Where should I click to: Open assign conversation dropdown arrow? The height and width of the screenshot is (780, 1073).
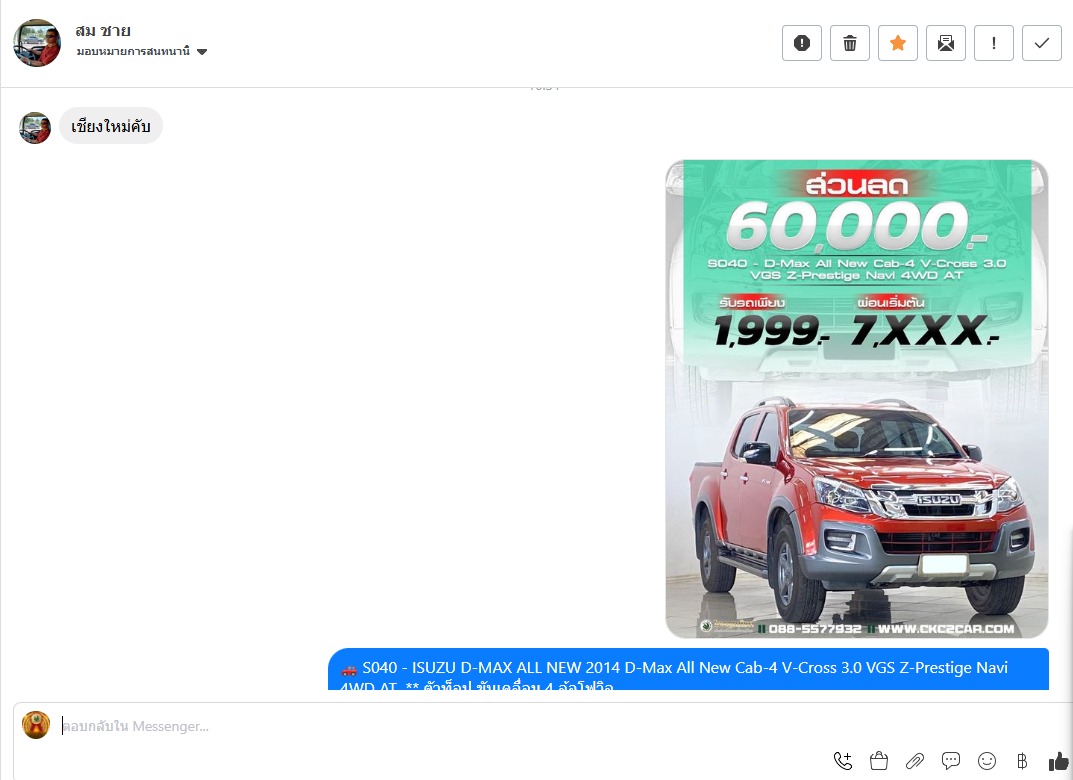pyautogui.click(x=202, y=52)
